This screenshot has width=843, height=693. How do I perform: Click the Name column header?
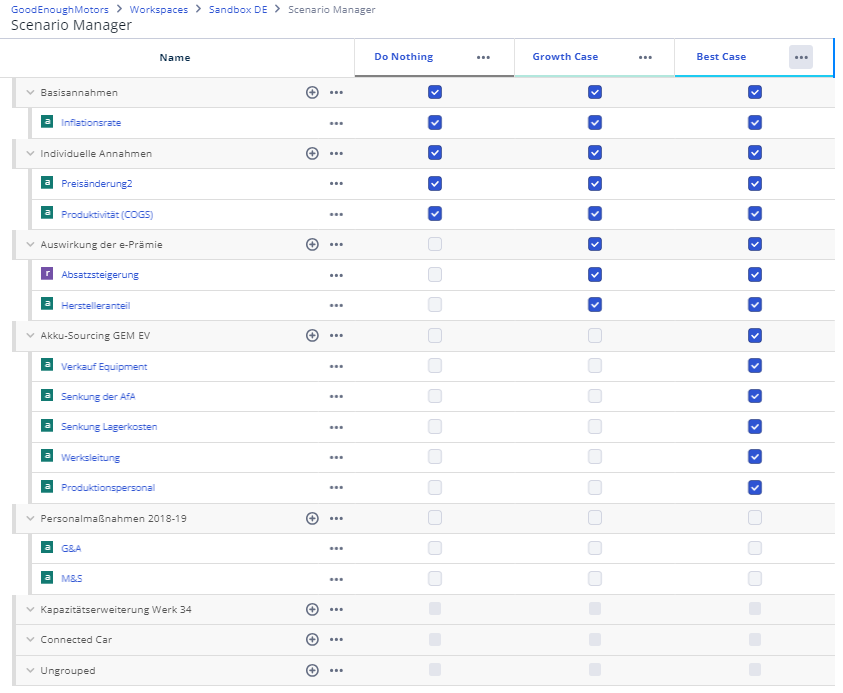174,58
